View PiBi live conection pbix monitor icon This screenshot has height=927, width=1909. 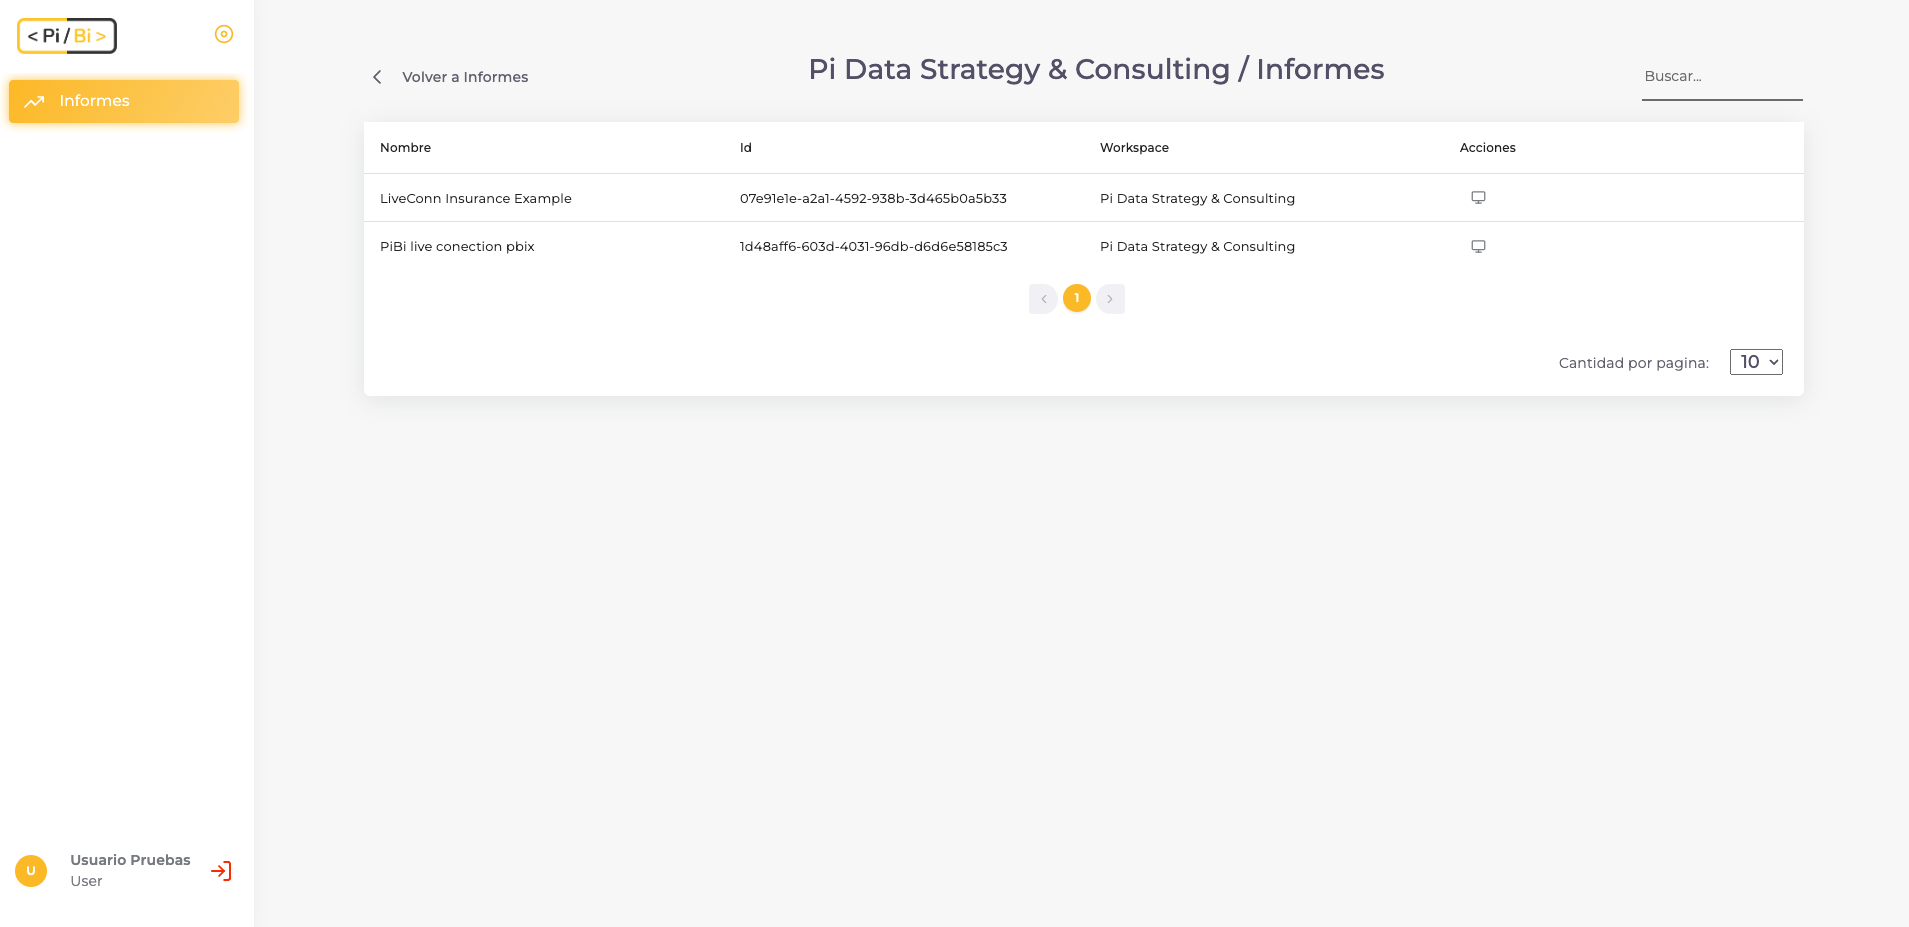coord(1478,246)
